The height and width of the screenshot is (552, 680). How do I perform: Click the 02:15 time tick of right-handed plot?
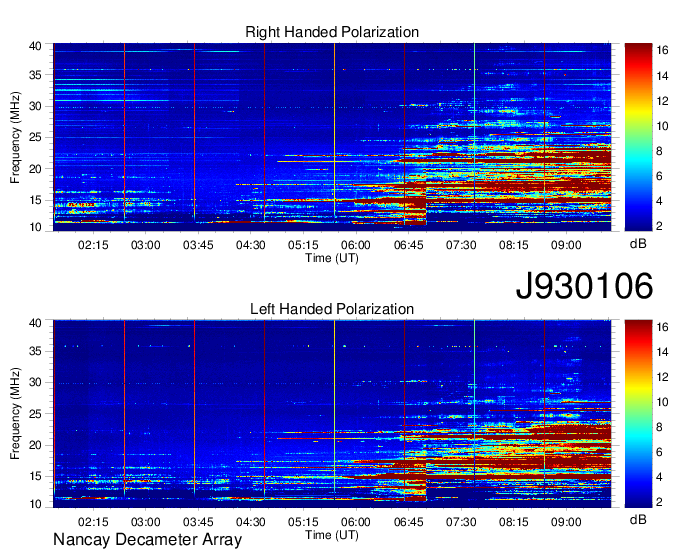[93, 245]
